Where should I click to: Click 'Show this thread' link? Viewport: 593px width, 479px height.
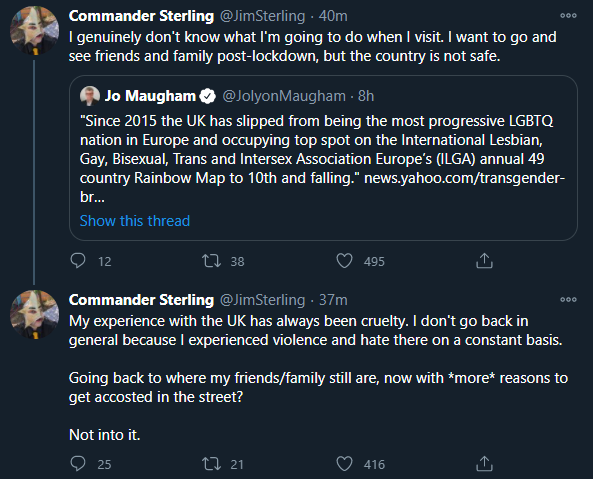(135, 221)
